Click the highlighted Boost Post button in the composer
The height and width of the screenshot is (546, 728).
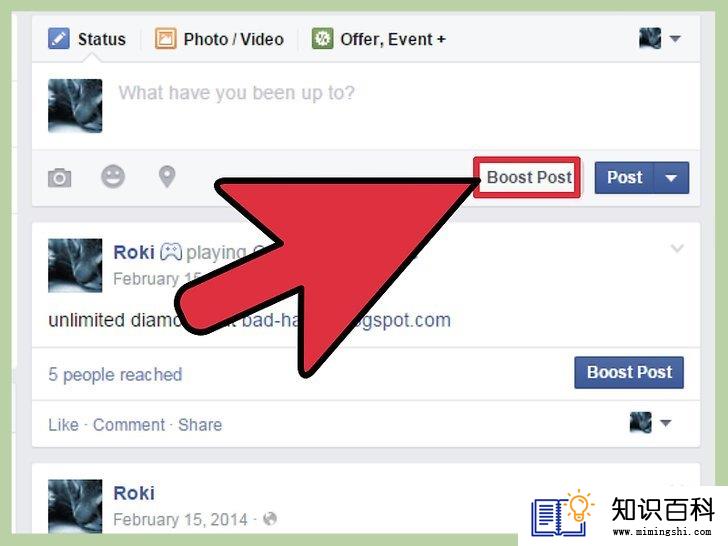(x=527, y=177)
